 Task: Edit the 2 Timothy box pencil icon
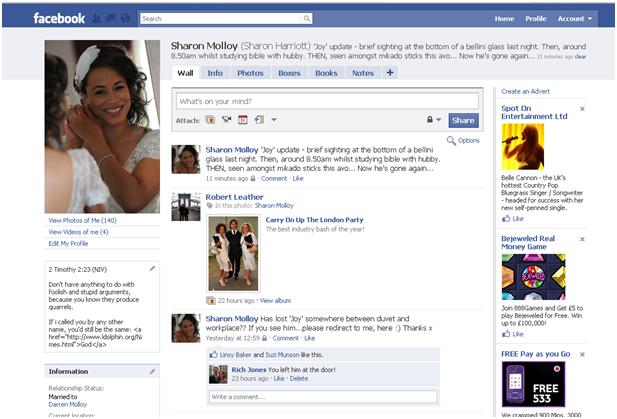pos(152,268)
